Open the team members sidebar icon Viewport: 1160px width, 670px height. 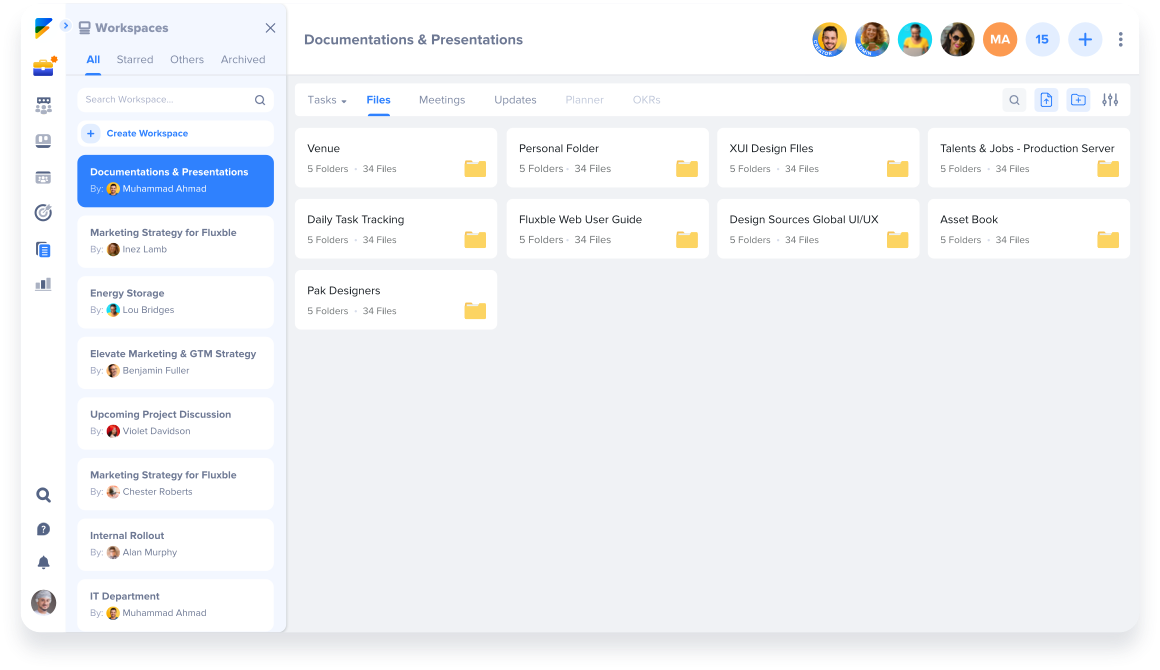pyautogui.click(x=44, y=105)
